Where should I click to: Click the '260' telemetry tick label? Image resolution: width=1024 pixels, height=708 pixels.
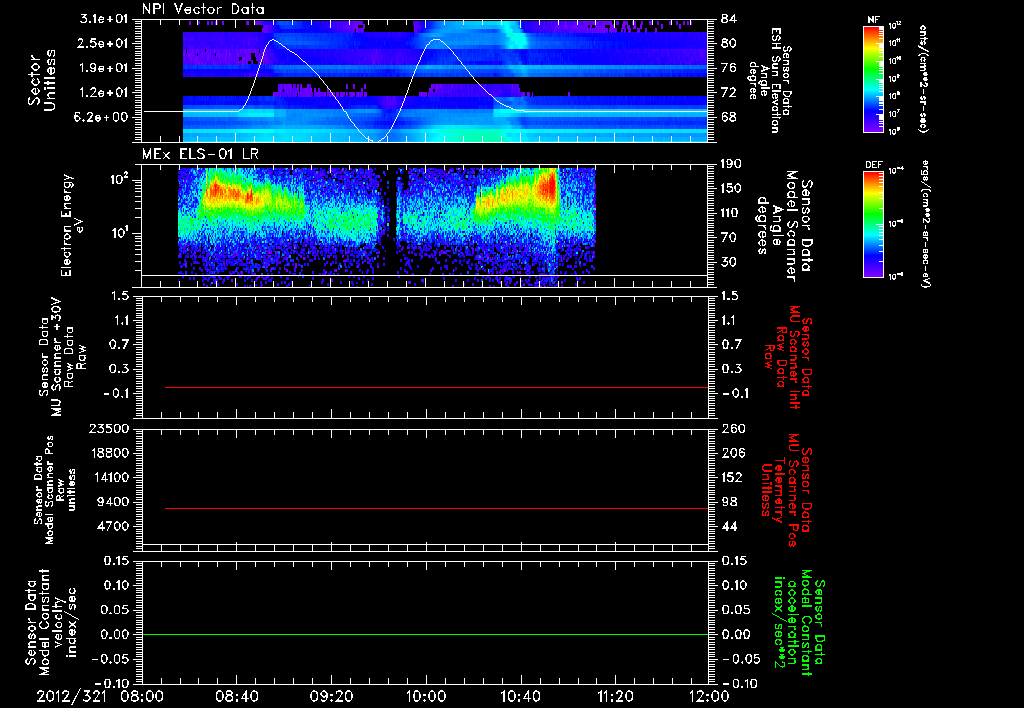click(x=732, y=428)
